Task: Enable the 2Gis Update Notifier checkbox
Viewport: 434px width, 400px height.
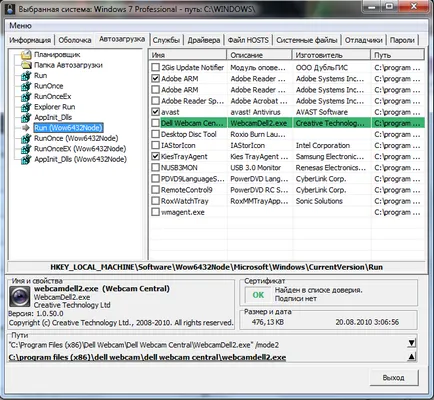Action: tap(155, 67)
